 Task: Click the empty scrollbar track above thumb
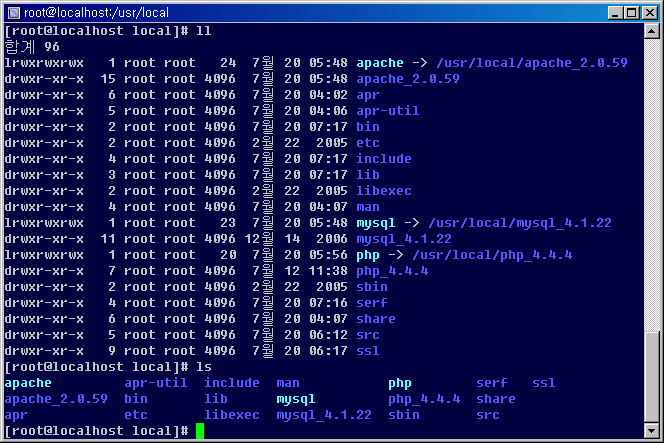pyautogui.click(x=651, y=185)
